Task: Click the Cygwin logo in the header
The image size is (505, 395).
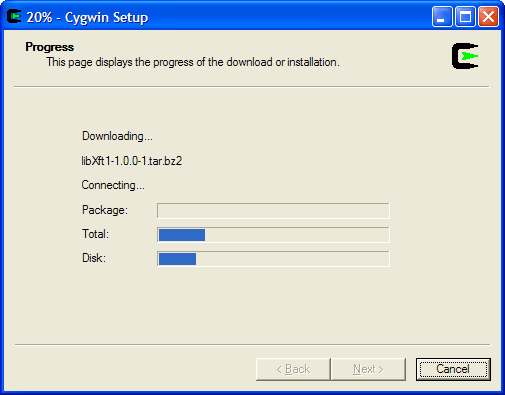Action: 465,56
